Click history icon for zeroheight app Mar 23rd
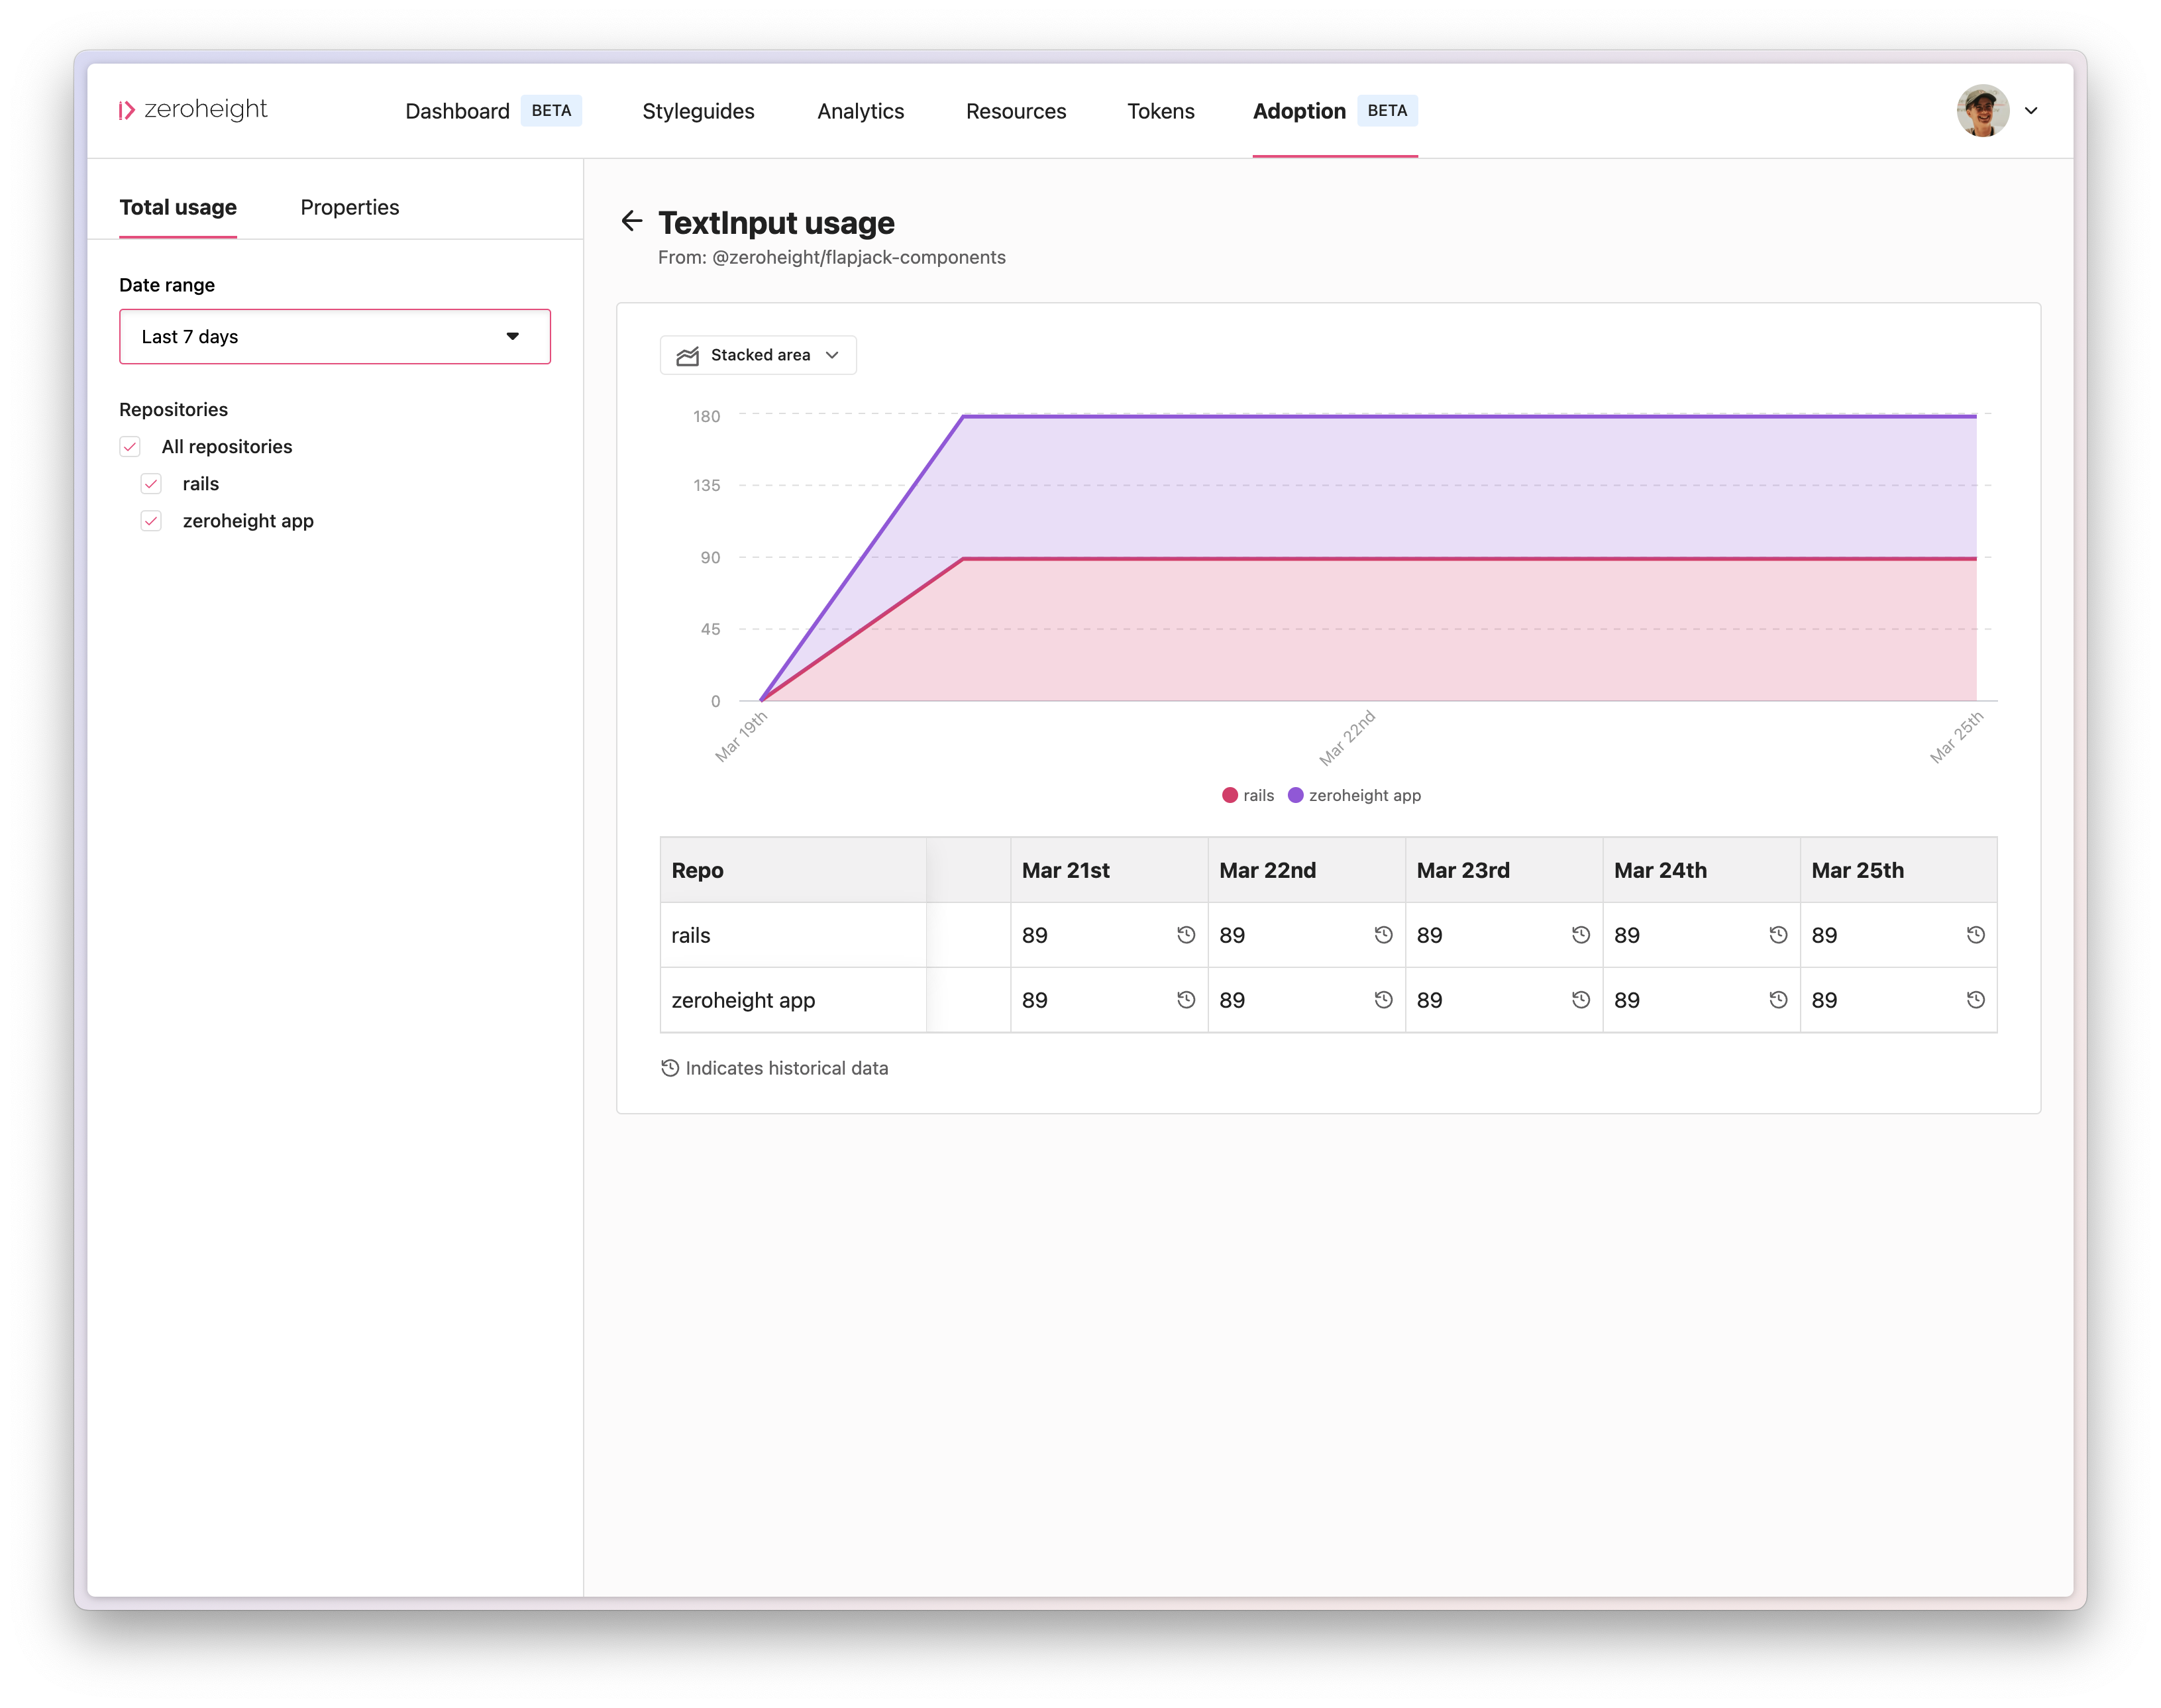 [1581, 1000]
